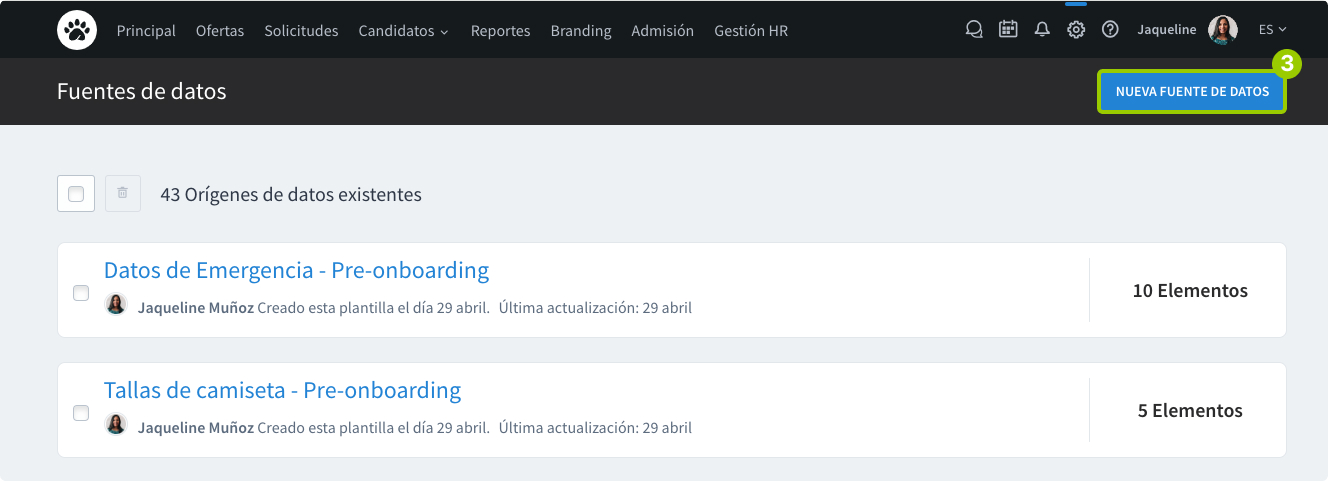This screenshot has height=481, width=1328.
Task: Click the 10 Elementos count cell
Action: 1189,291
